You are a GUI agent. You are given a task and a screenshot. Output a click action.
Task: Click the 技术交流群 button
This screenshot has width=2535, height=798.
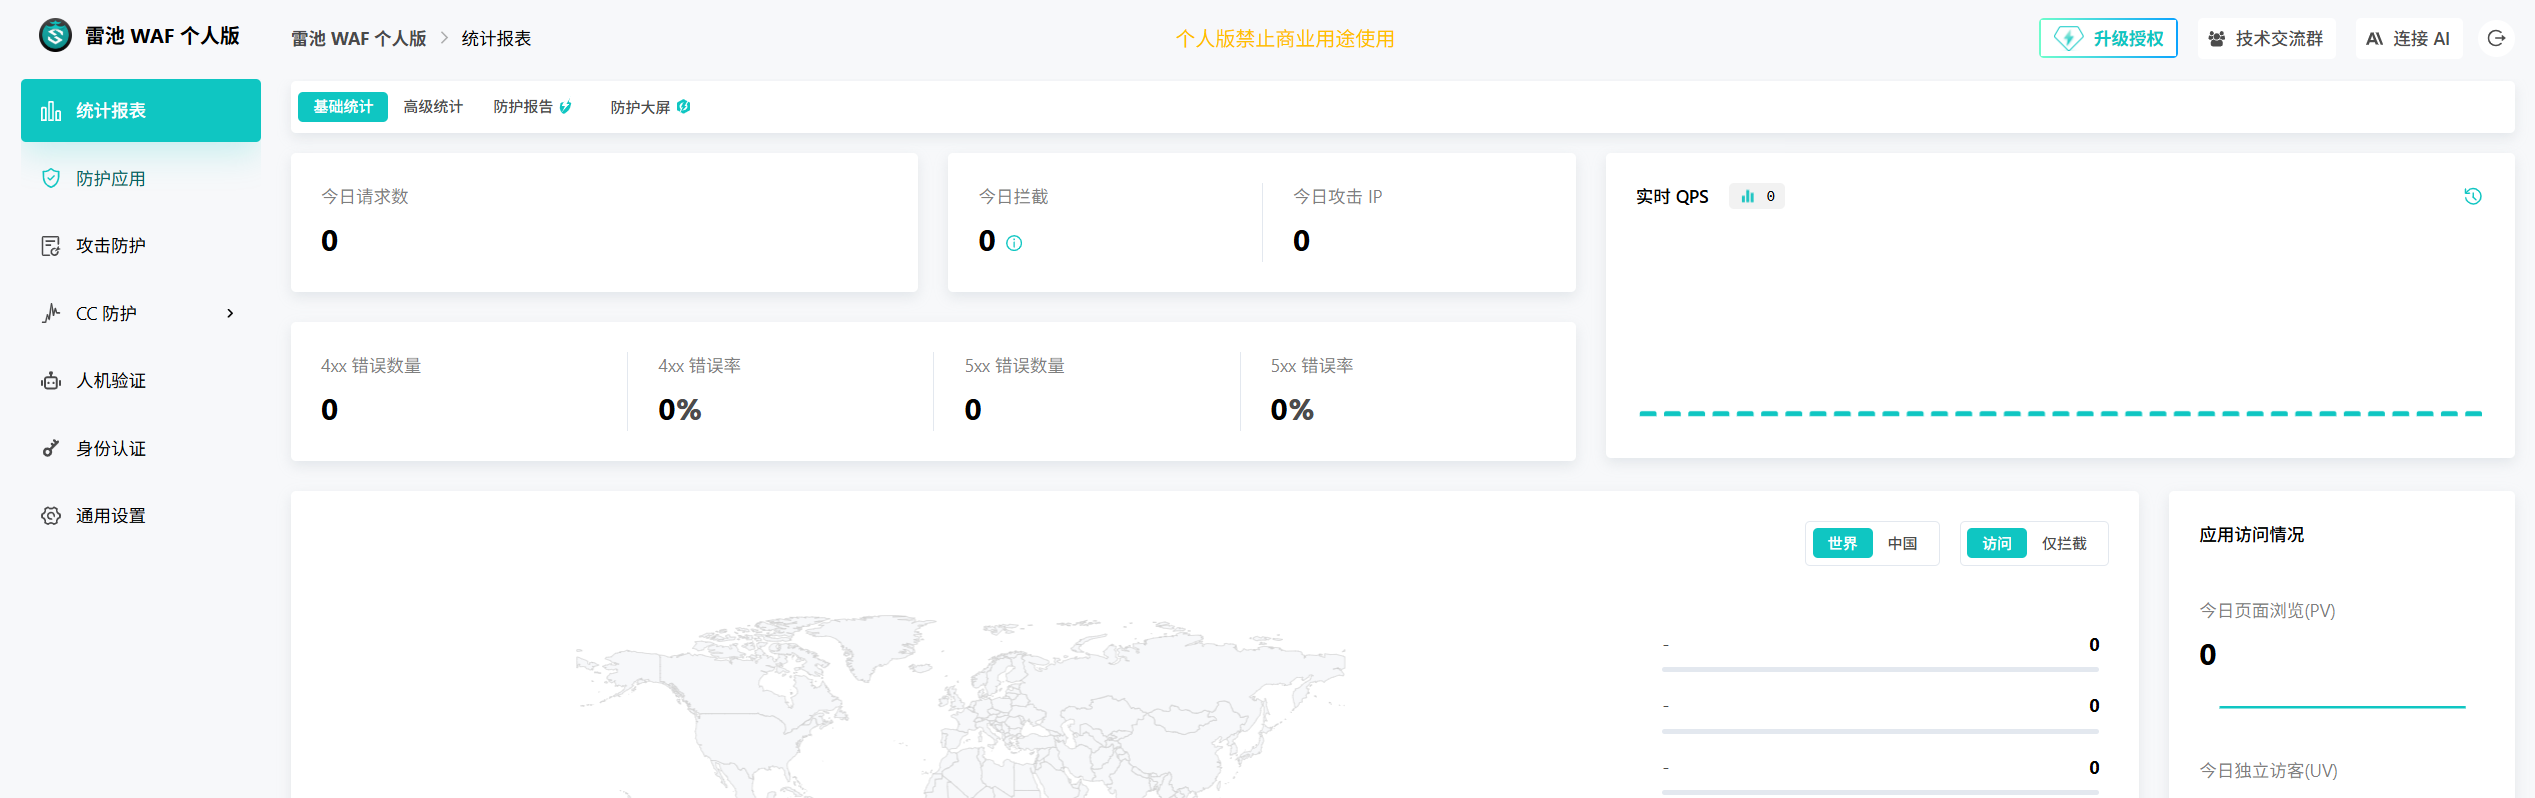pos(2266,38)
